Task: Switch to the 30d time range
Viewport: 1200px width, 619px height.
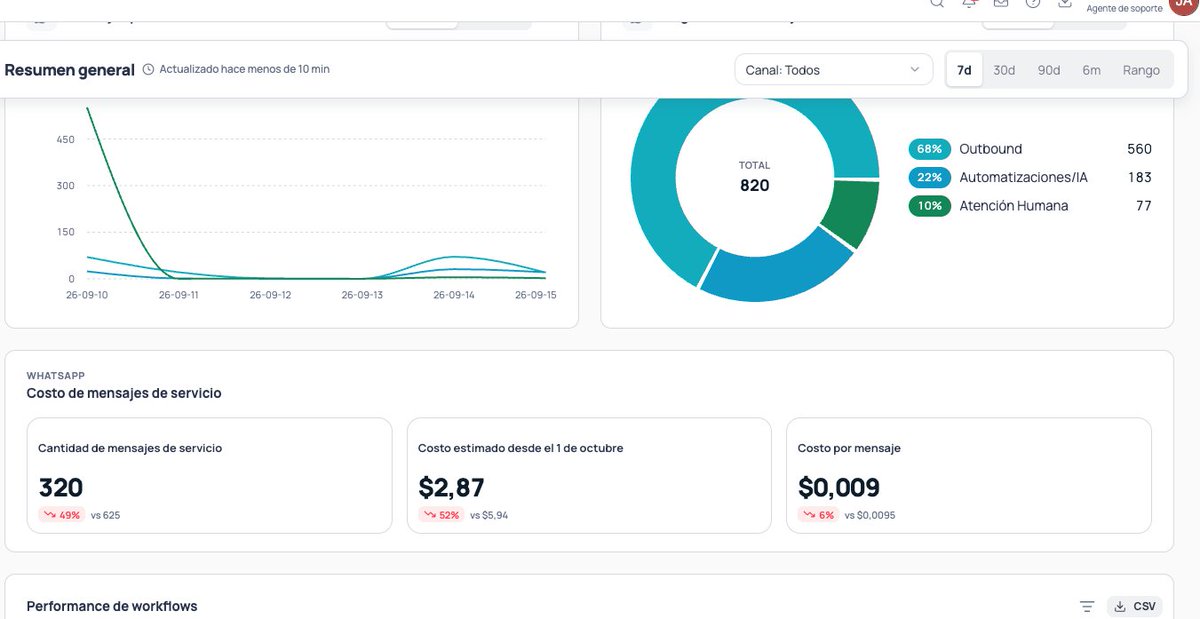Action: 1004,70
